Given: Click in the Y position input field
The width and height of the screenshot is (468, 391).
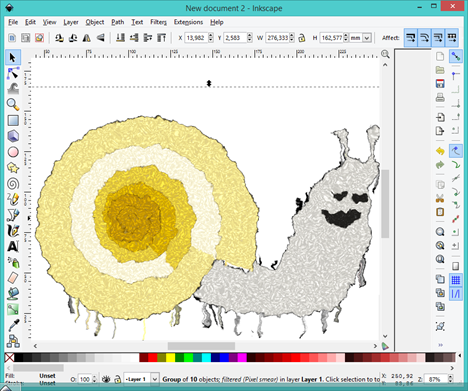Looking at the screenshot, I should pyautogui.click(x=235, y=38).
